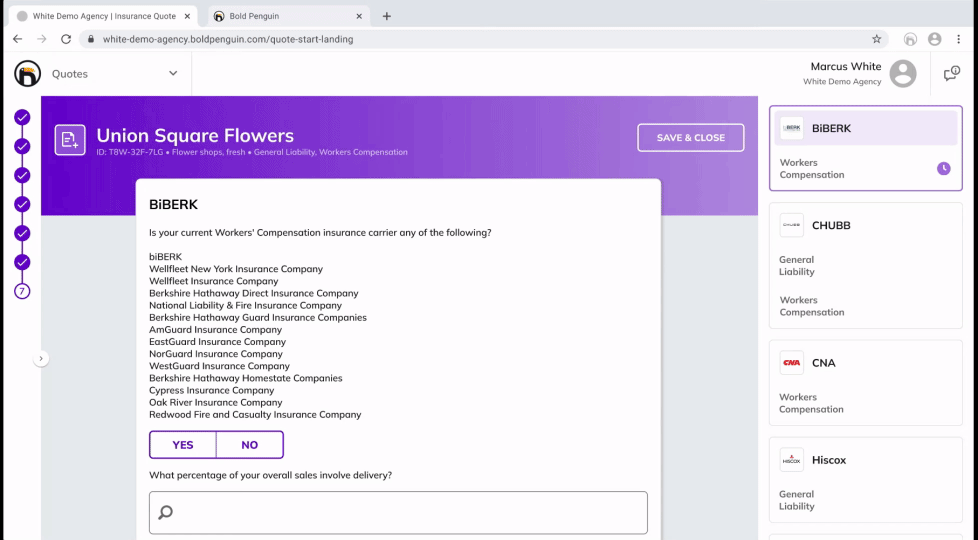Go to completed step six checkmark
Screen dimensions: 978x540
(22, 262)
